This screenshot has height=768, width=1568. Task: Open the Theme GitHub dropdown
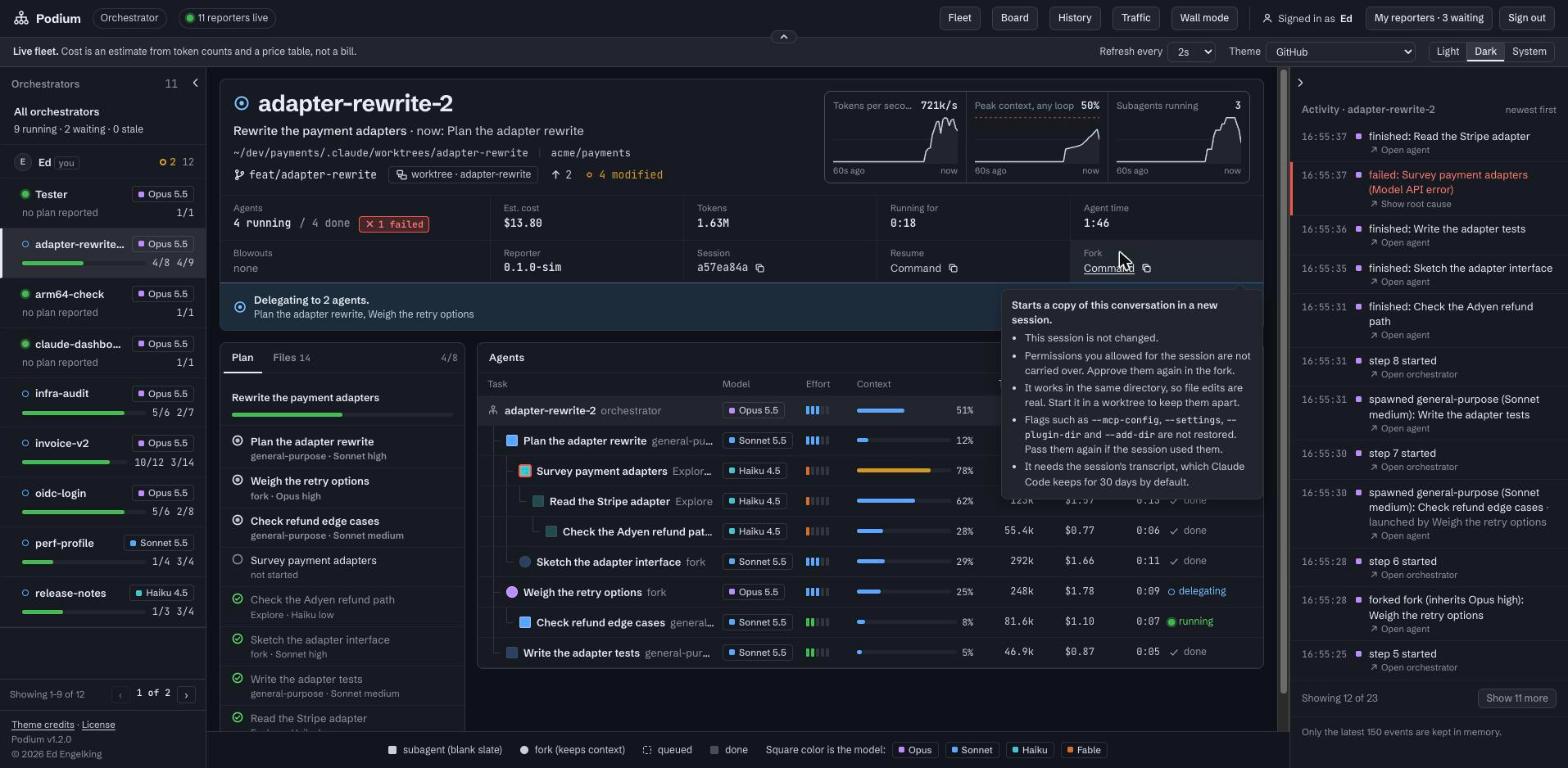tap(1341, 52)
